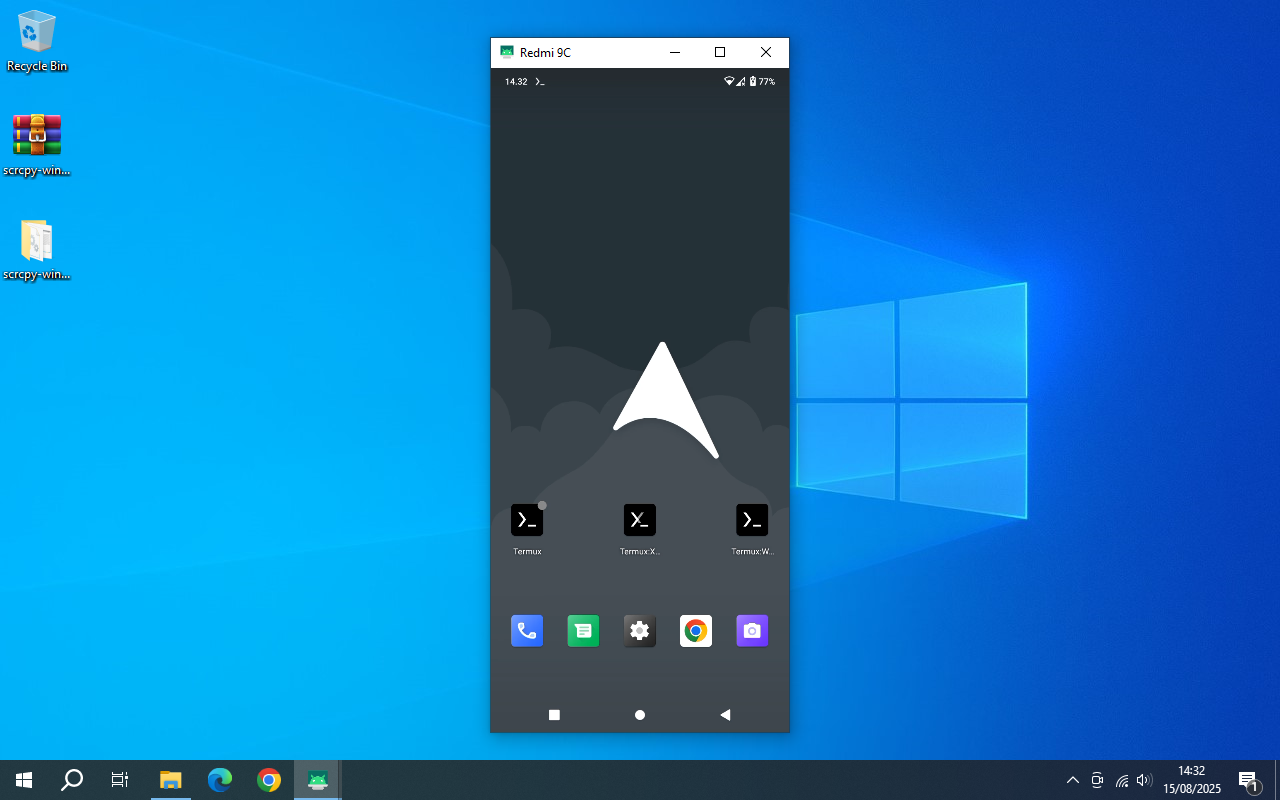Image resolution: width=1280 pixels, height=800 pixels.
Task: Click the scrcpy icon in Redmi 9C title bar
Action: pos(507,52)
